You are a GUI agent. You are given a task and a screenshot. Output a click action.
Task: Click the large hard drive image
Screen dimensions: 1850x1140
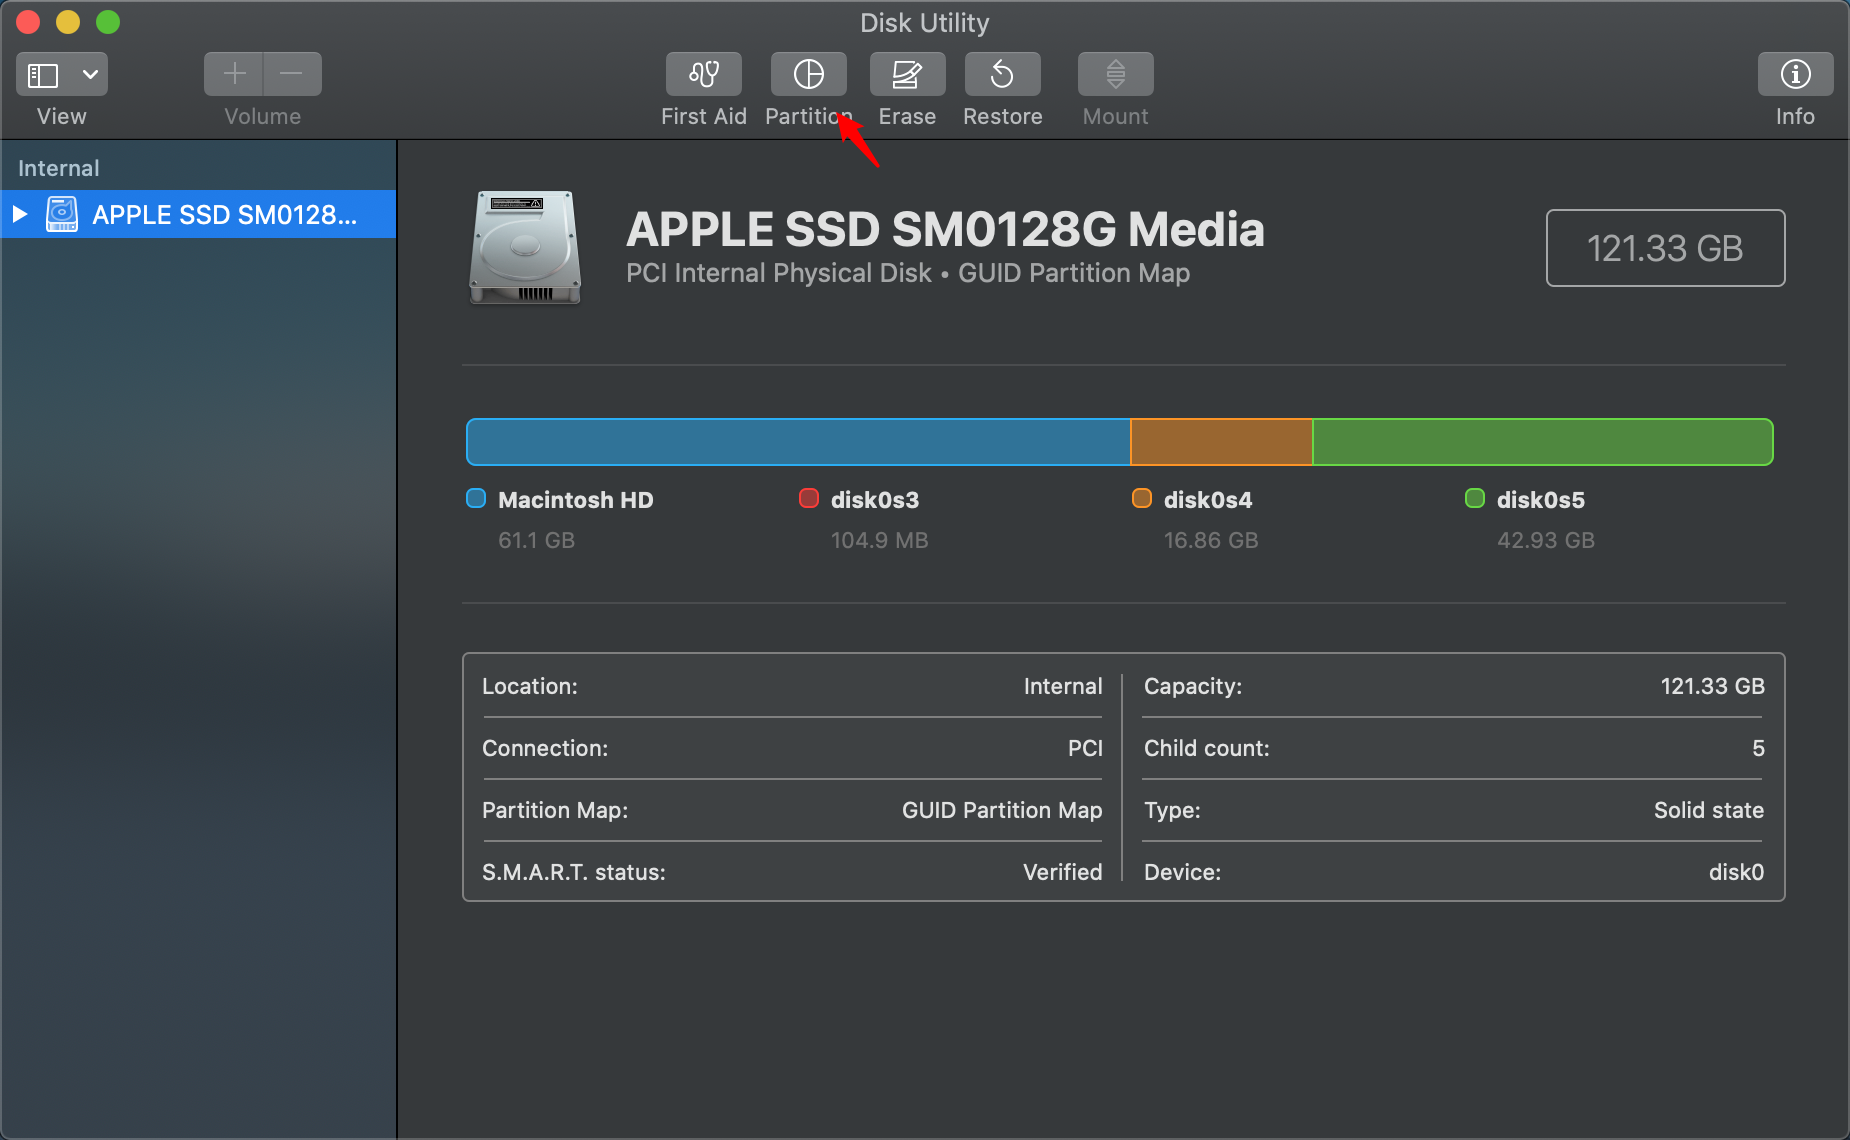click(x=525, y=247)
